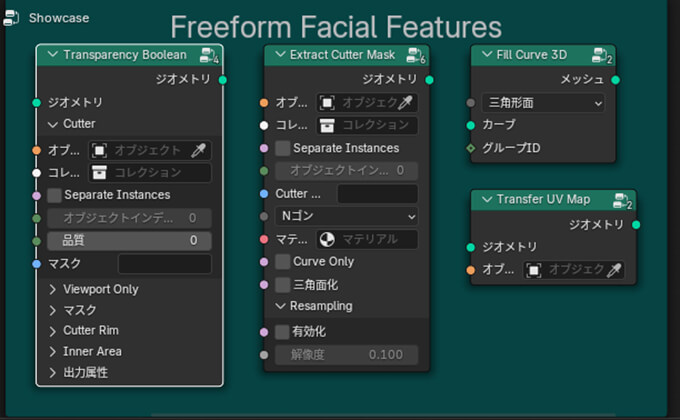This screenshot has width=680, height=420.
Task: Click material sphere icon in Extract Cutter Mask
Action: (x=327, y=239)
